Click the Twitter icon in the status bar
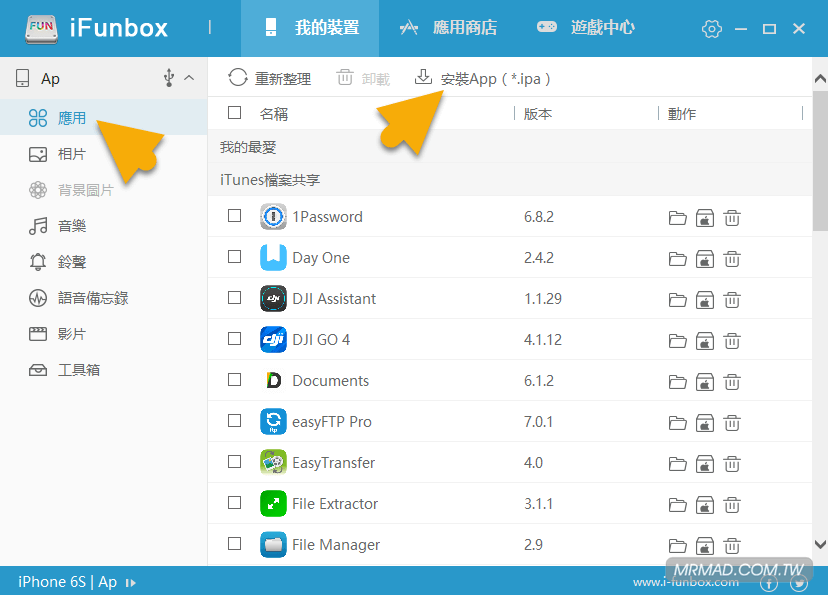 [799, 583]
